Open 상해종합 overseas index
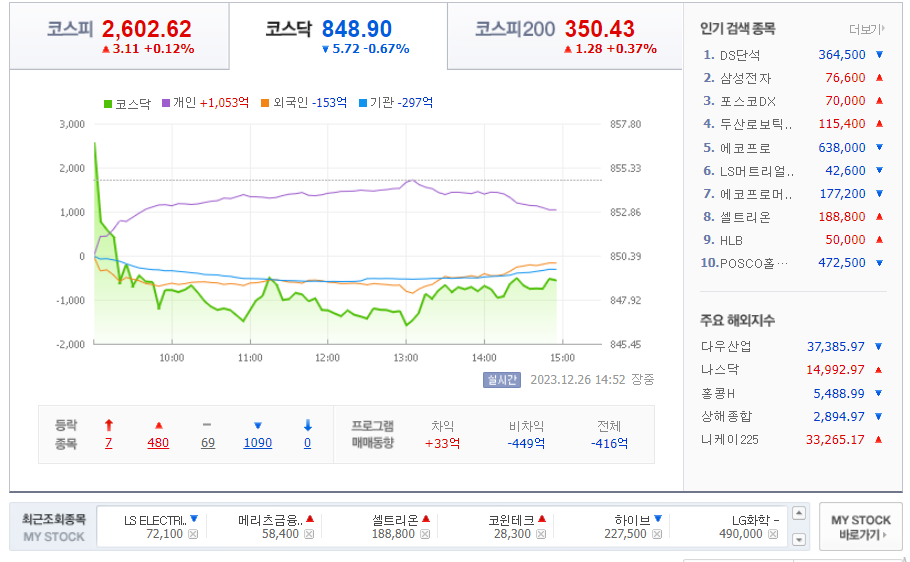910x562 pixels. tap(726, 417)
